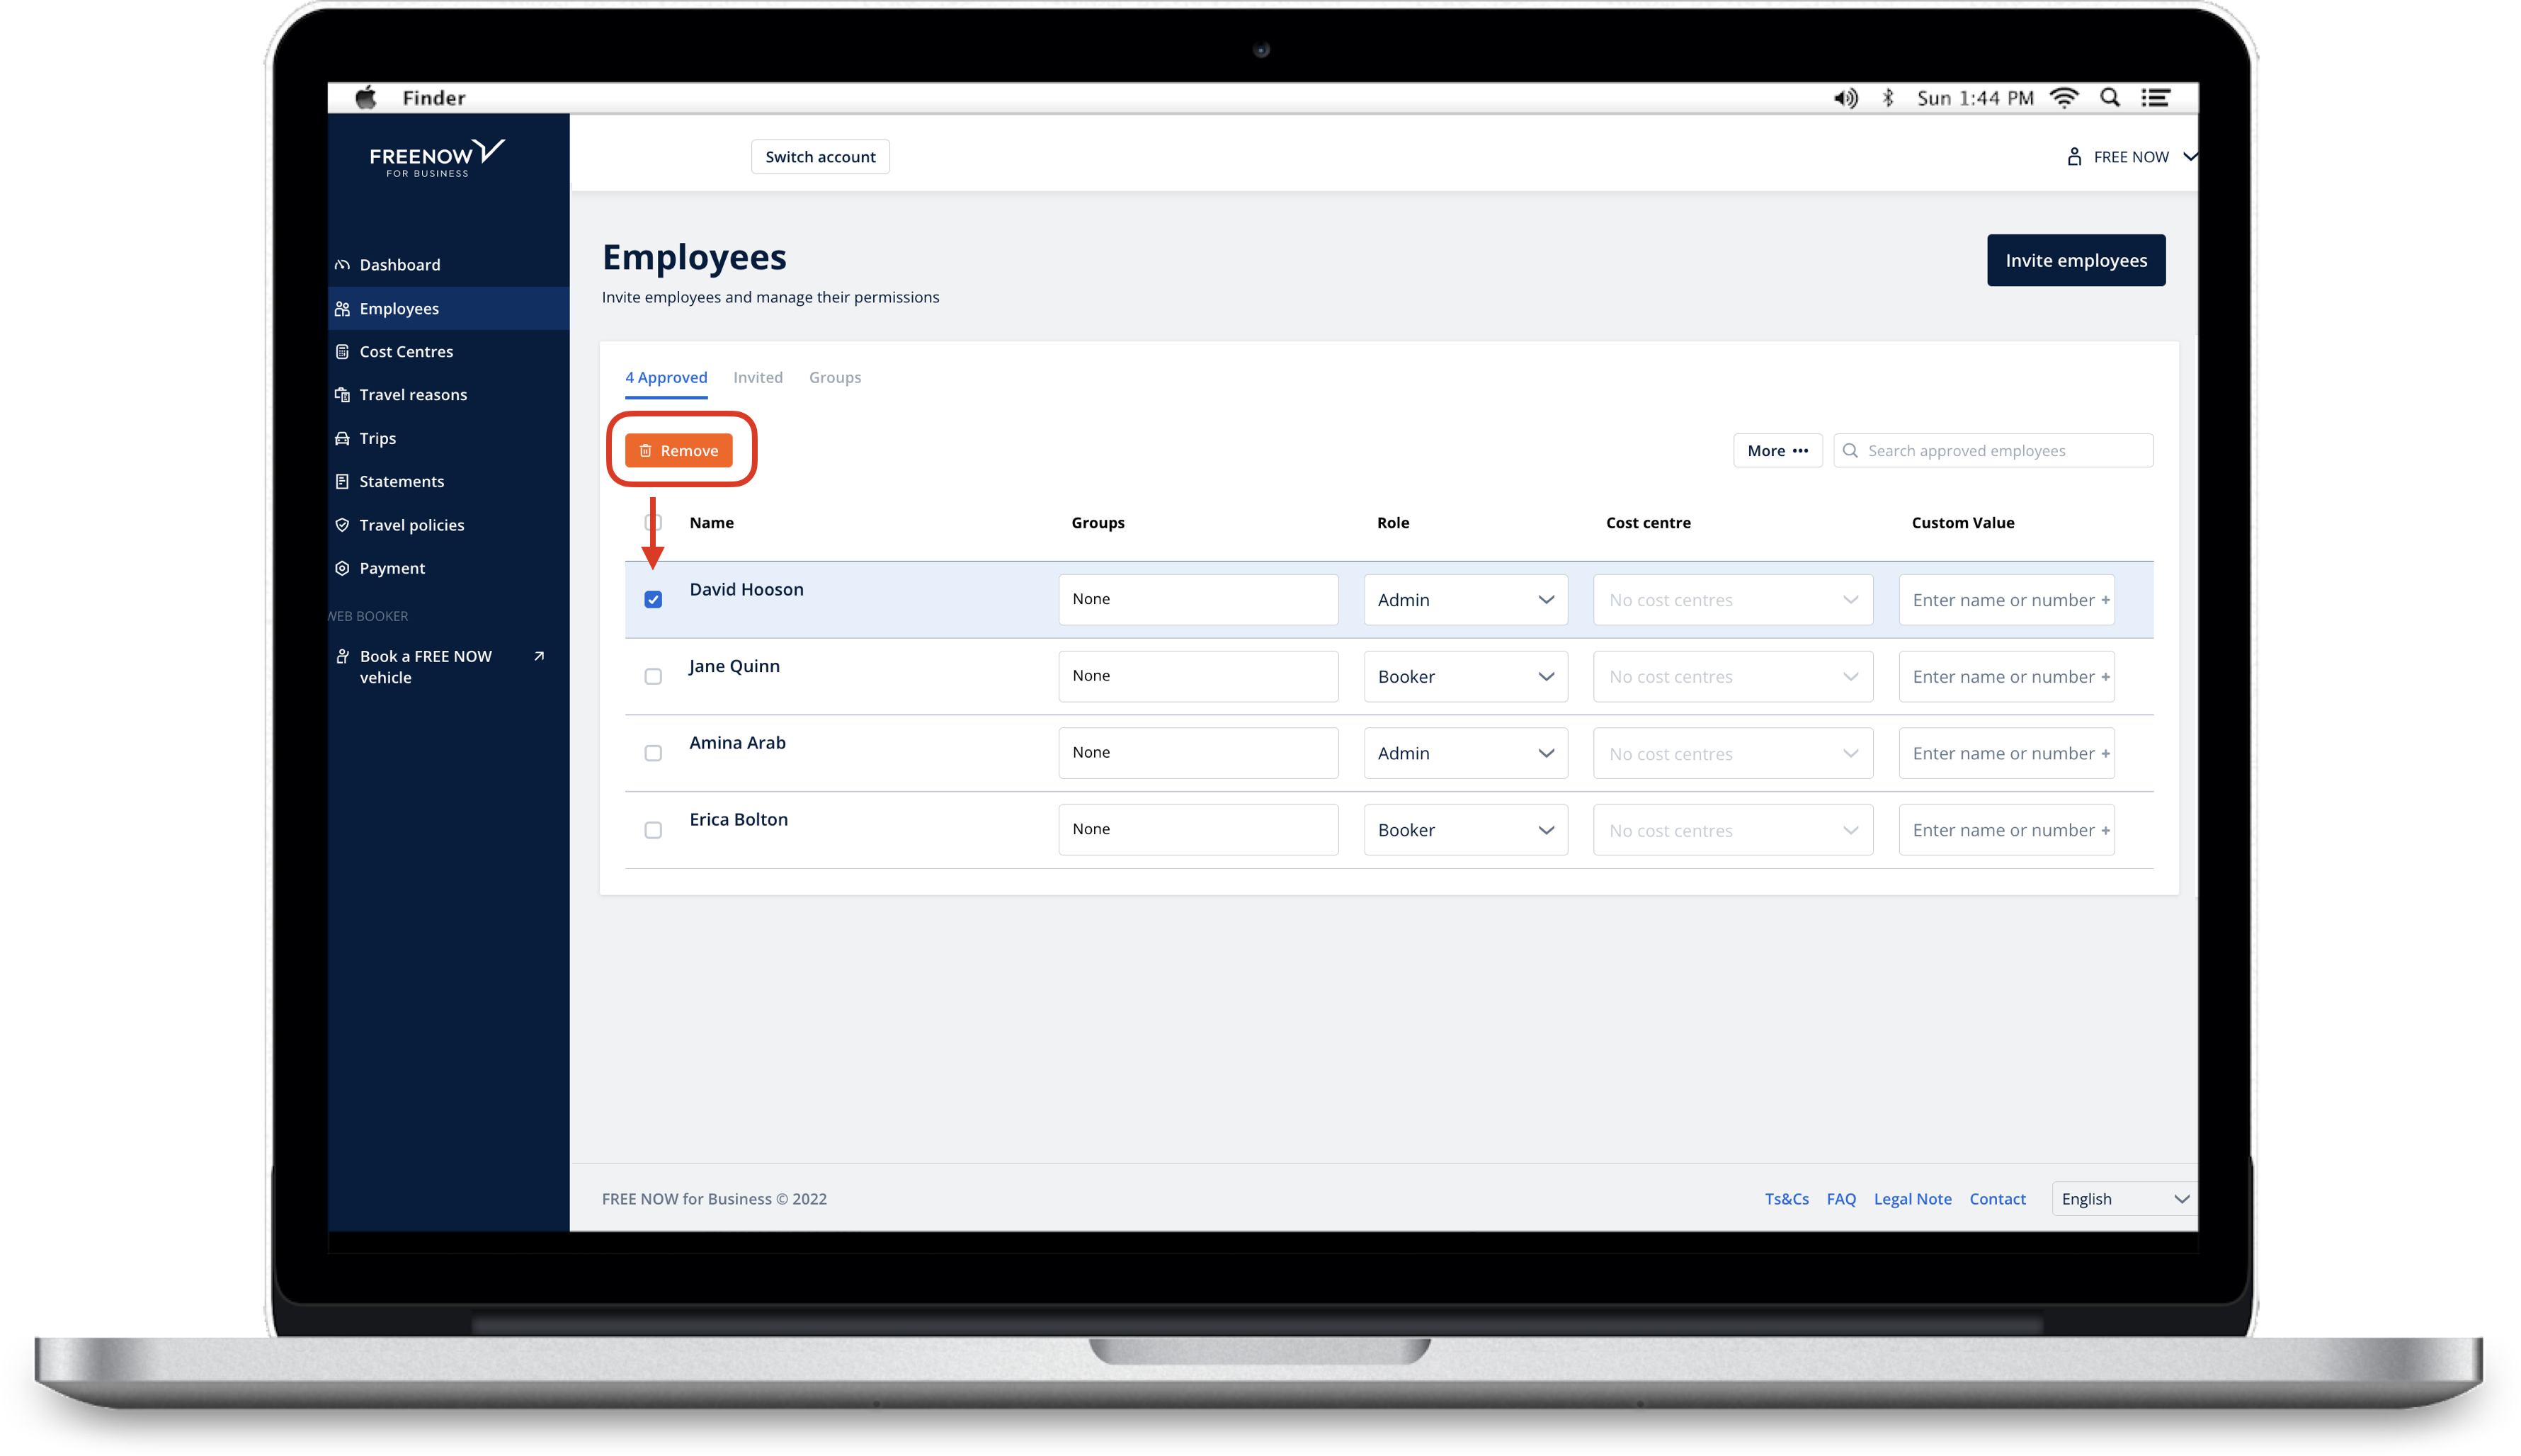The image size is (2521, 1456).
Task: Open Jane Quinn's Role dropdown
Action: 1465,677
